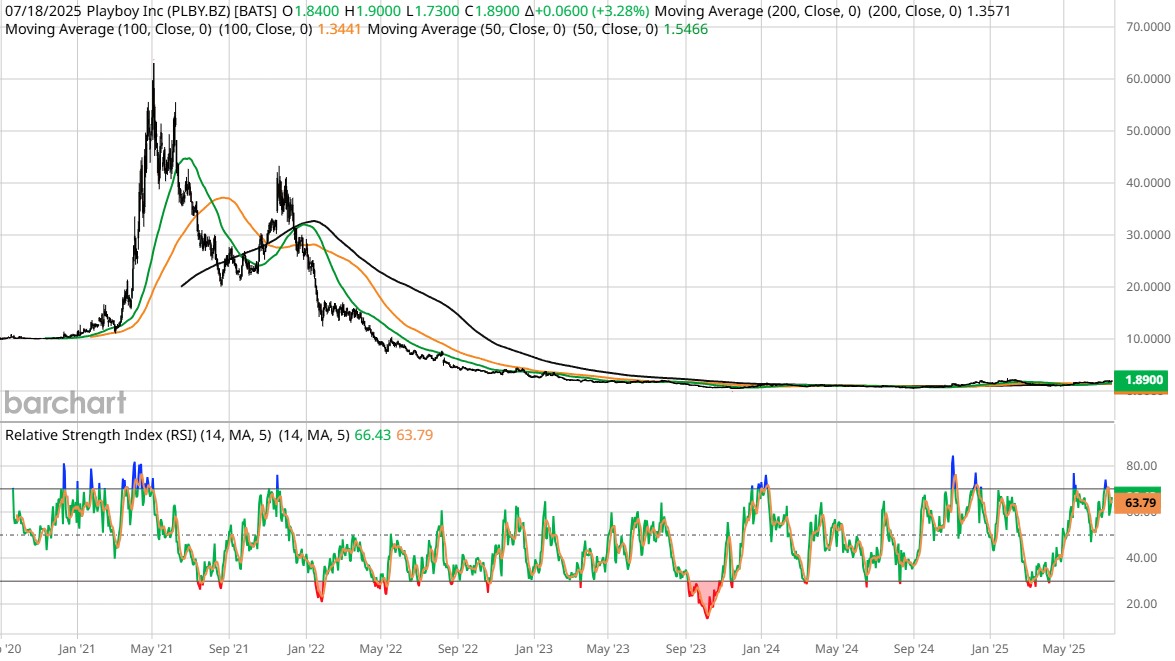This screenshot has height=661, width=1175.
Task: Click the change value +0.0600 (+3.28%)
Action: [x=592, y=11]
